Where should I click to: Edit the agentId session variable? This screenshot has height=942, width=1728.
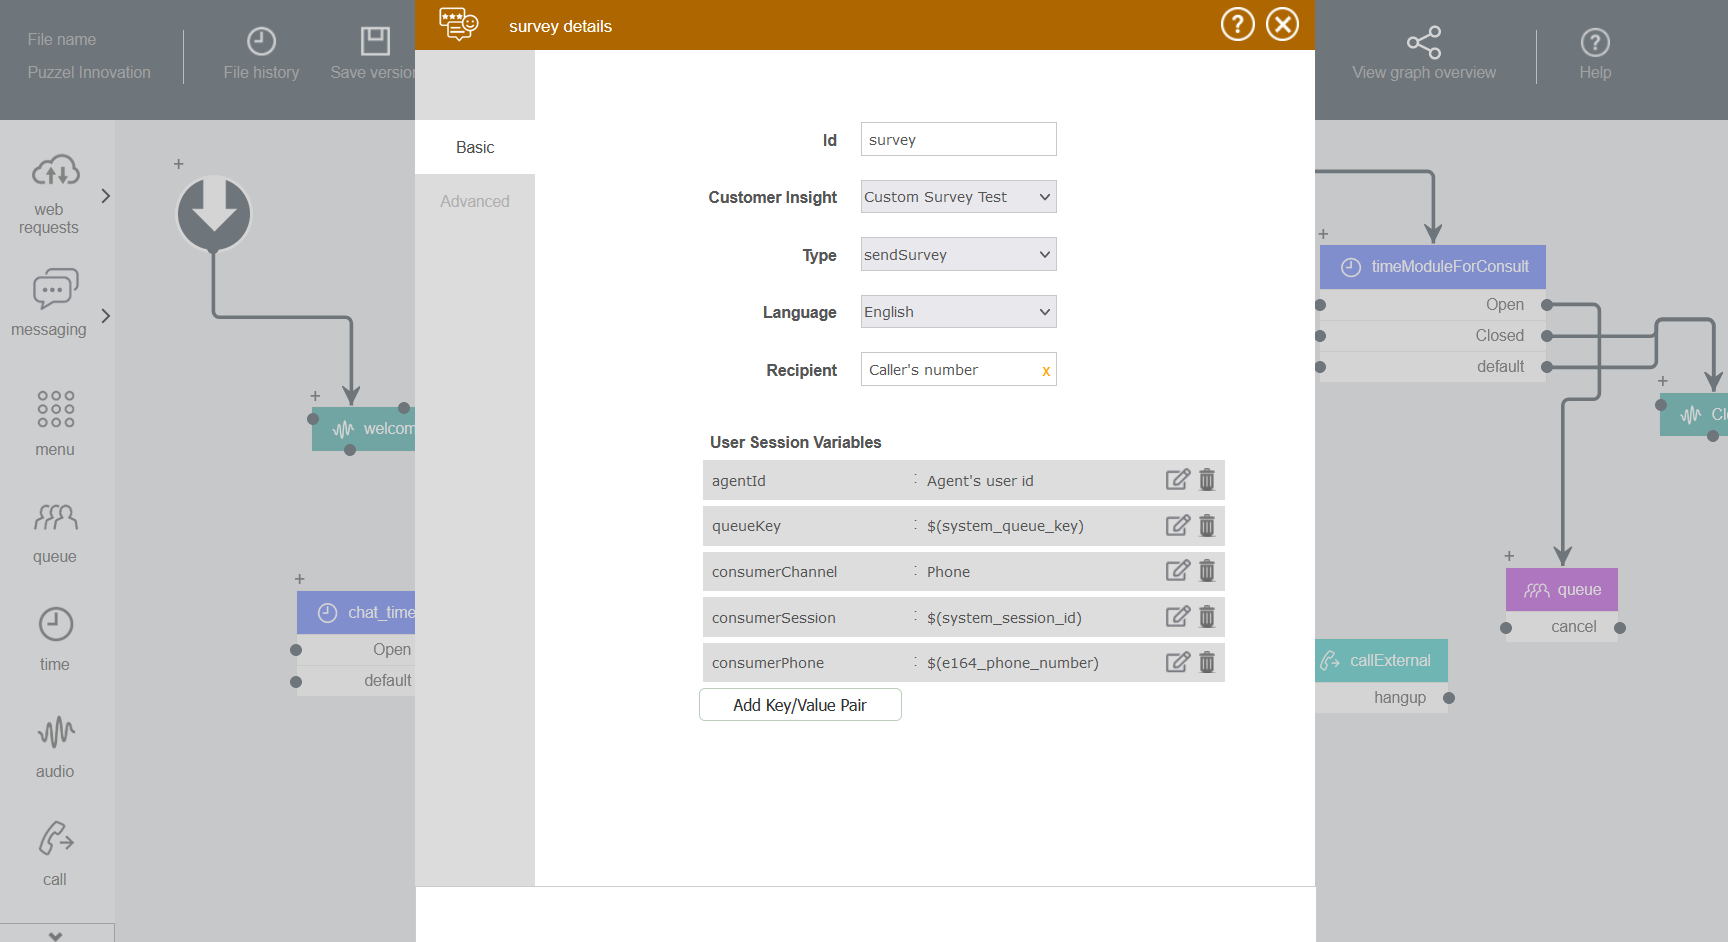[x=1177, y=480]
